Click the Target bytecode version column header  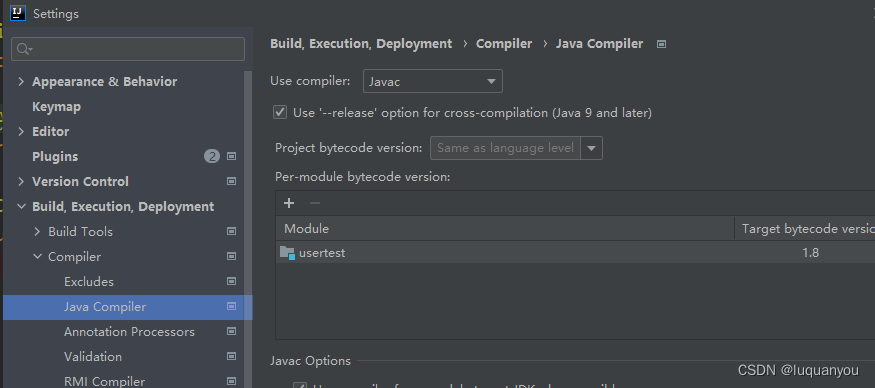[804, 229]
